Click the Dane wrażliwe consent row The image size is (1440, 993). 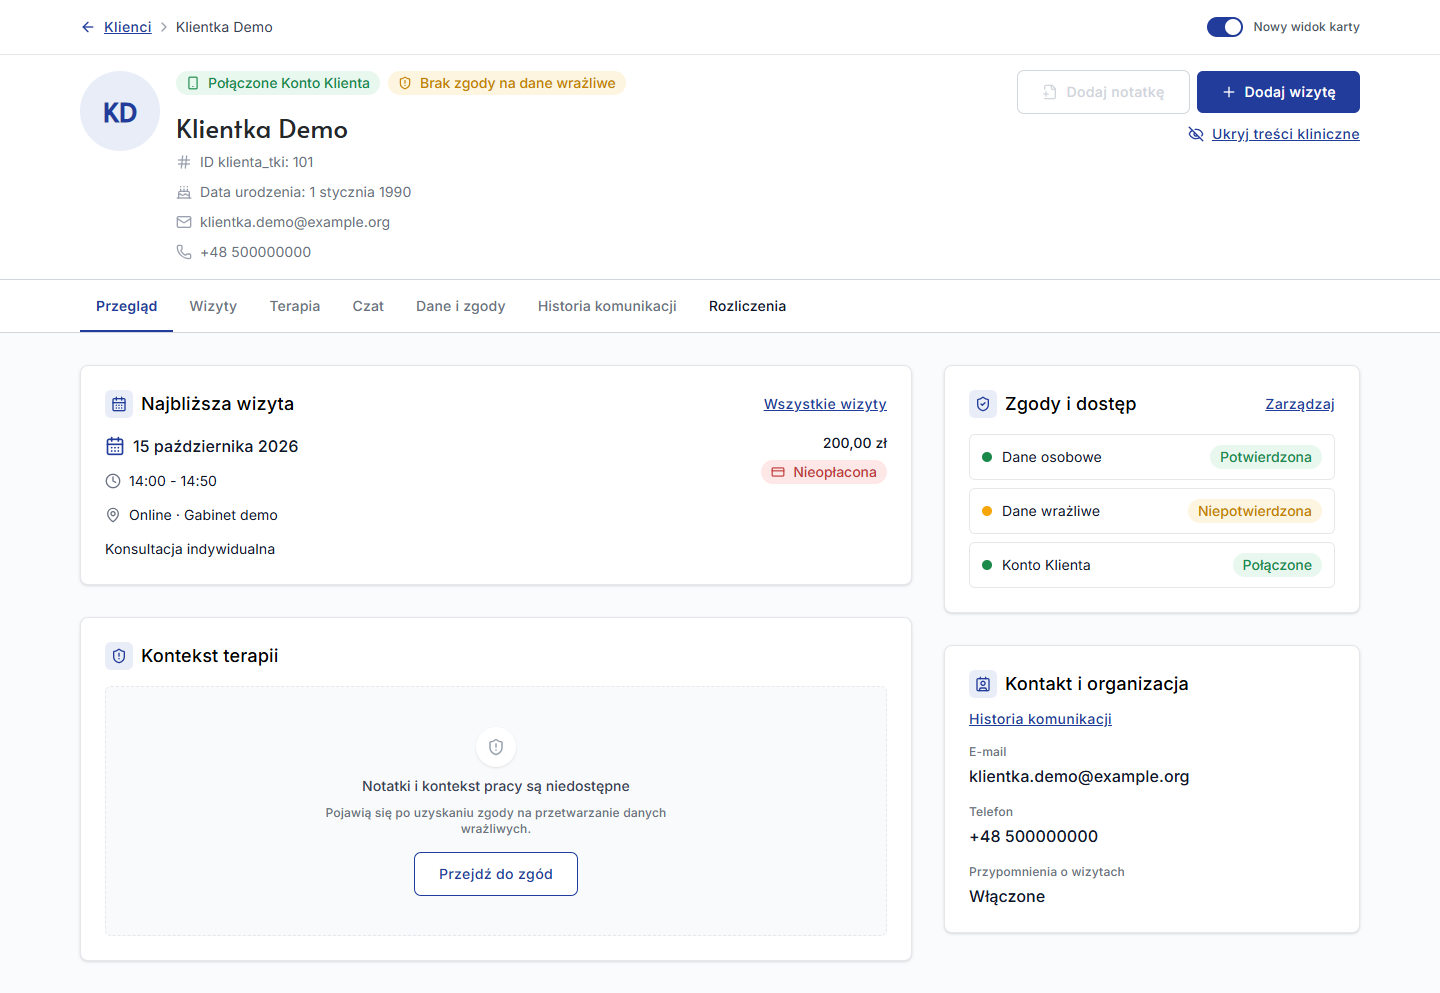(1152, 511)
